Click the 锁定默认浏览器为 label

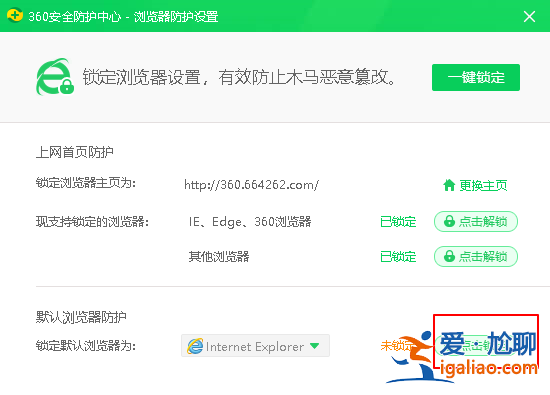(86, 346)
